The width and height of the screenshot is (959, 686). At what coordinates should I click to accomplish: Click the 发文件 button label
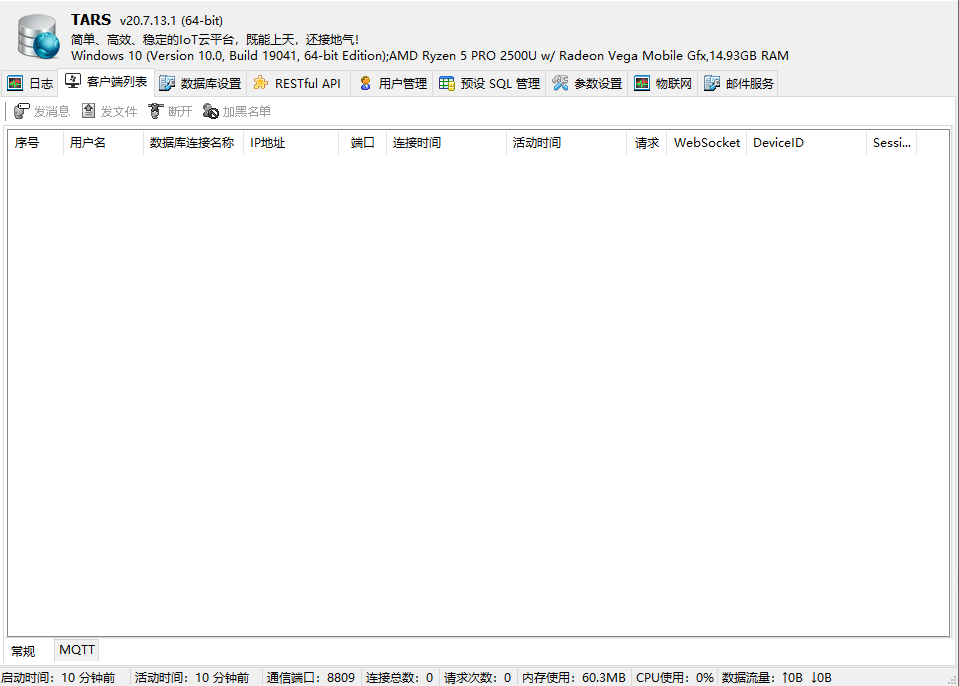[119, 111]
